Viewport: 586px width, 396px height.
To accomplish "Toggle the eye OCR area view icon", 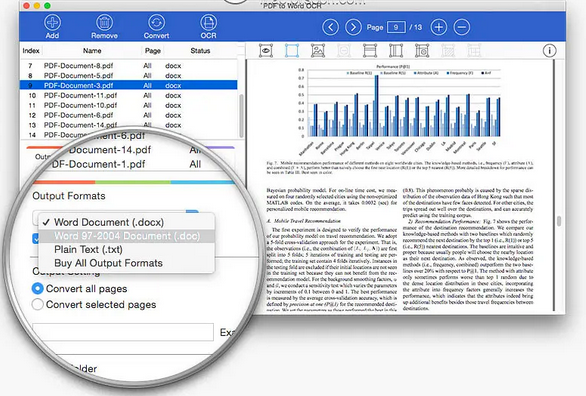I will click(266, 50).
